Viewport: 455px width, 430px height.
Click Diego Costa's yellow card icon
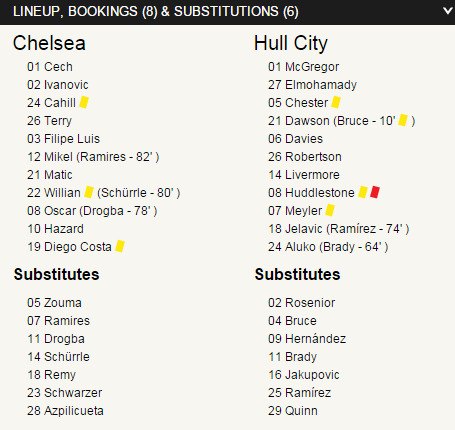pyautogui.click(x=120, y=246)
